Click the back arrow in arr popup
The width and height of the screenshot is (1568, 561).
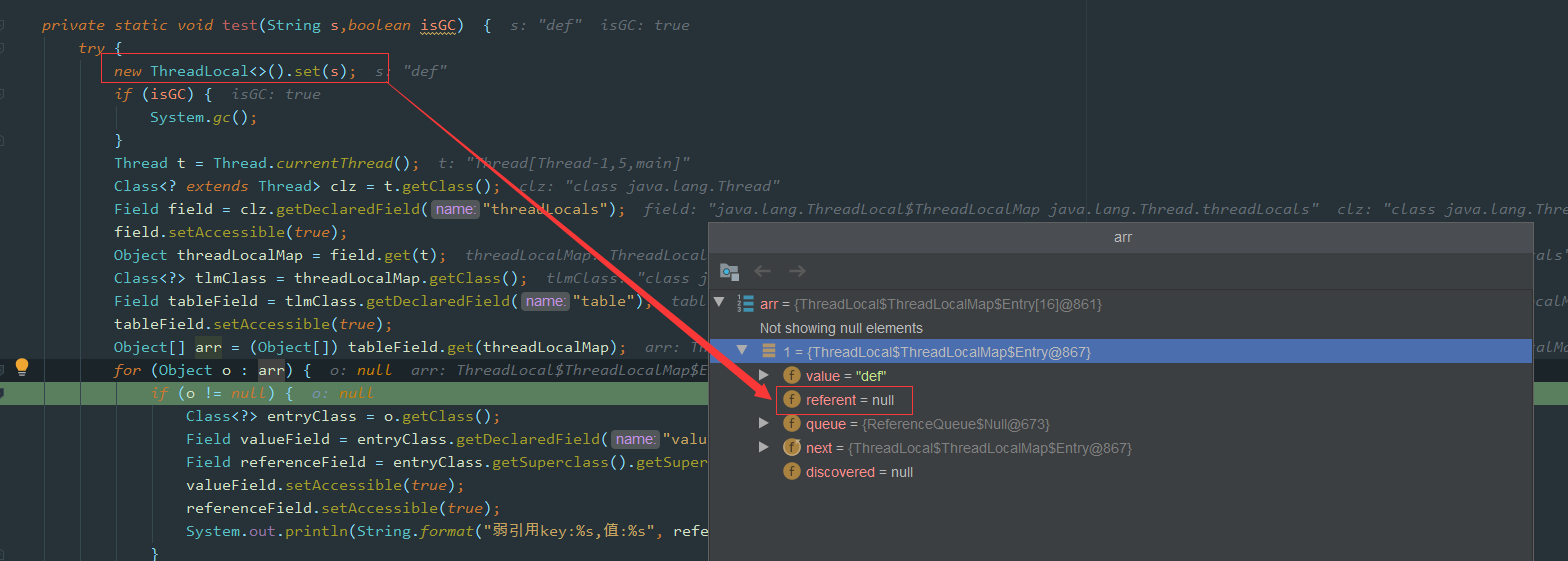tap(763, 271)
